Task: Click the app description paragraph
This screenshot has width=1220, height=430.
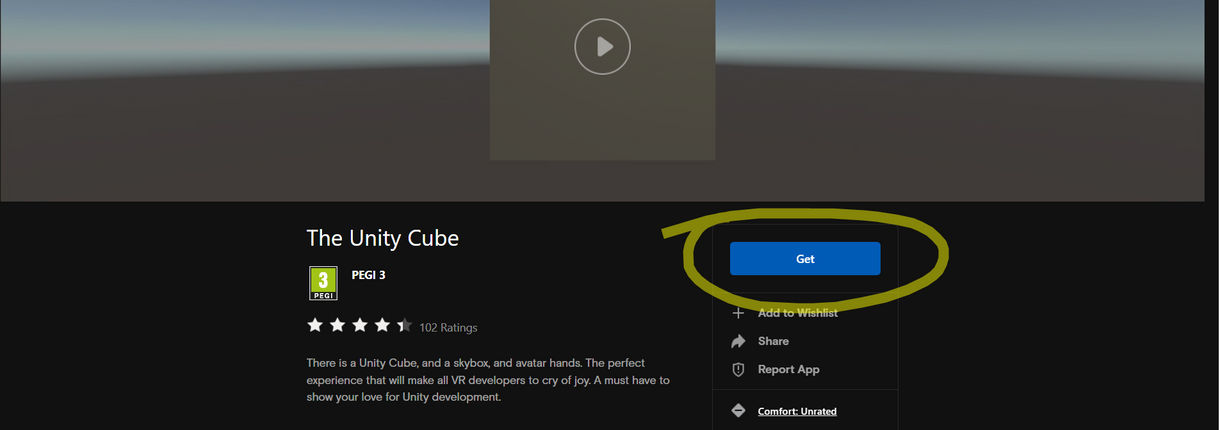Action: point(488,380)
